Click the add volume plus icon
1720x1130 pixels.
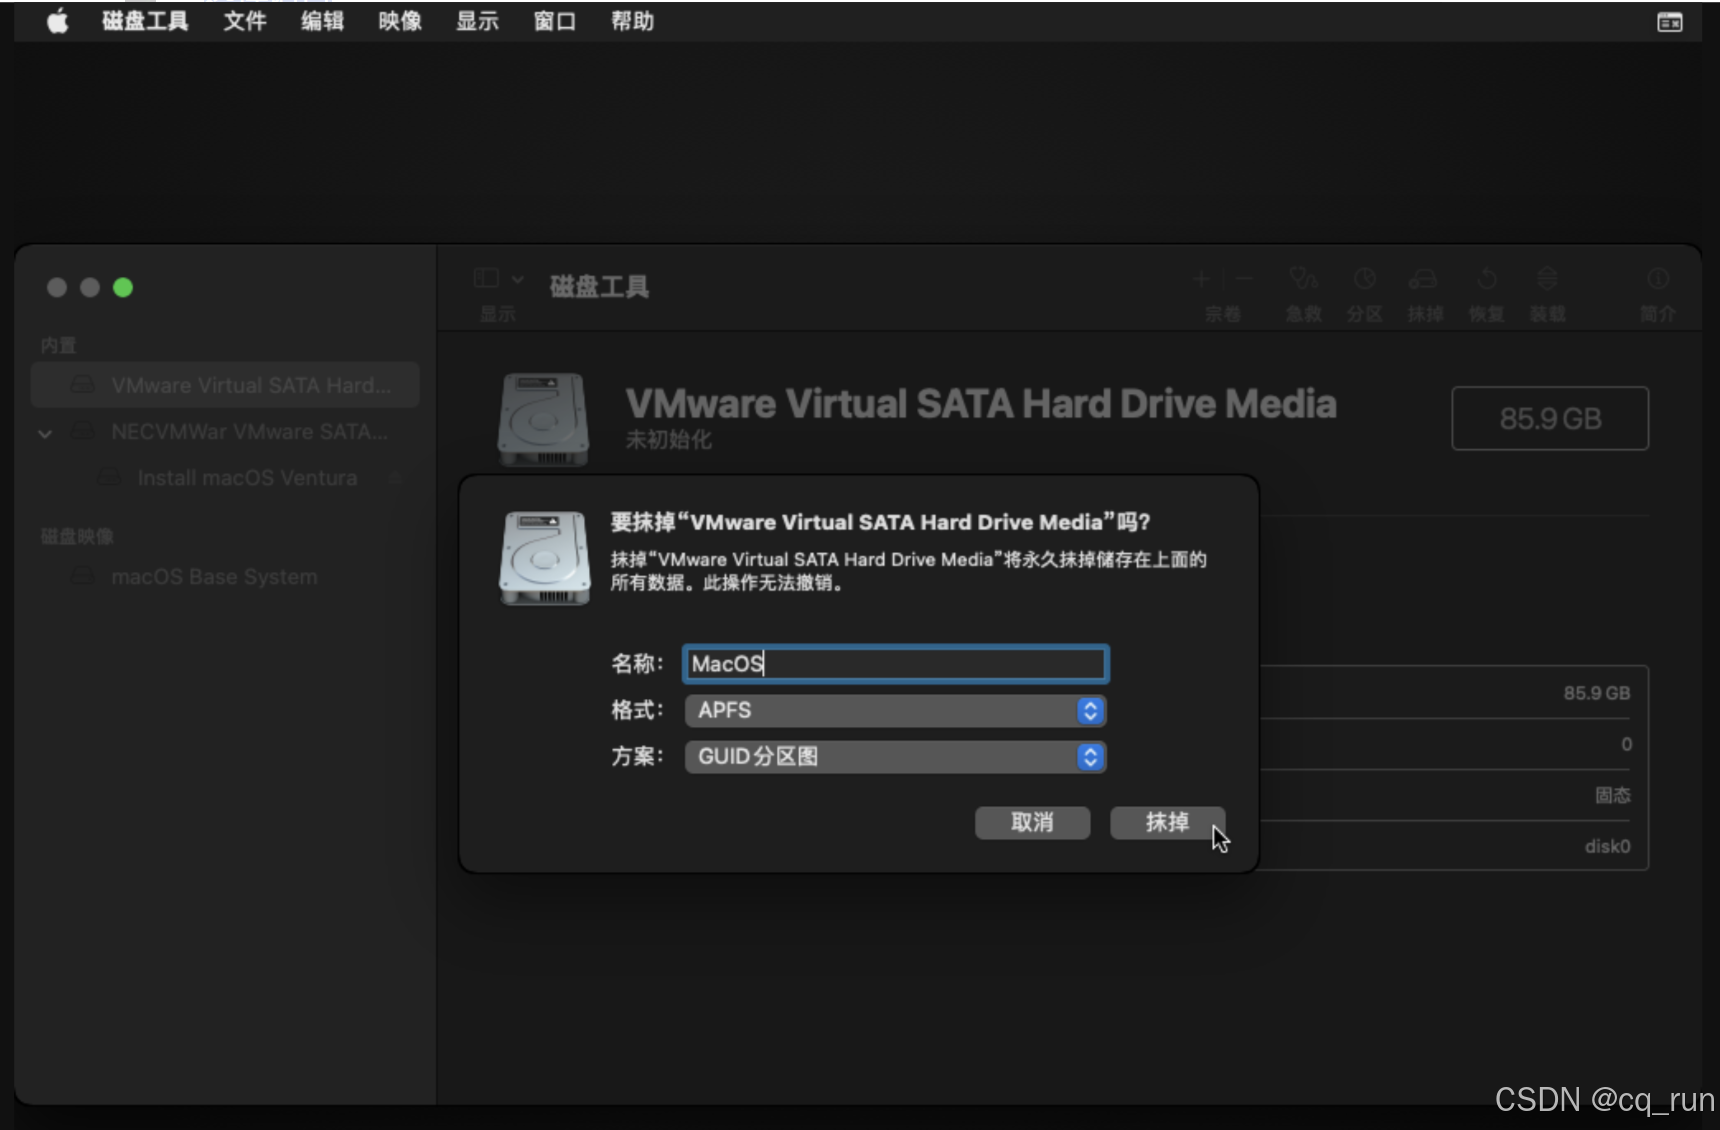1202,279
